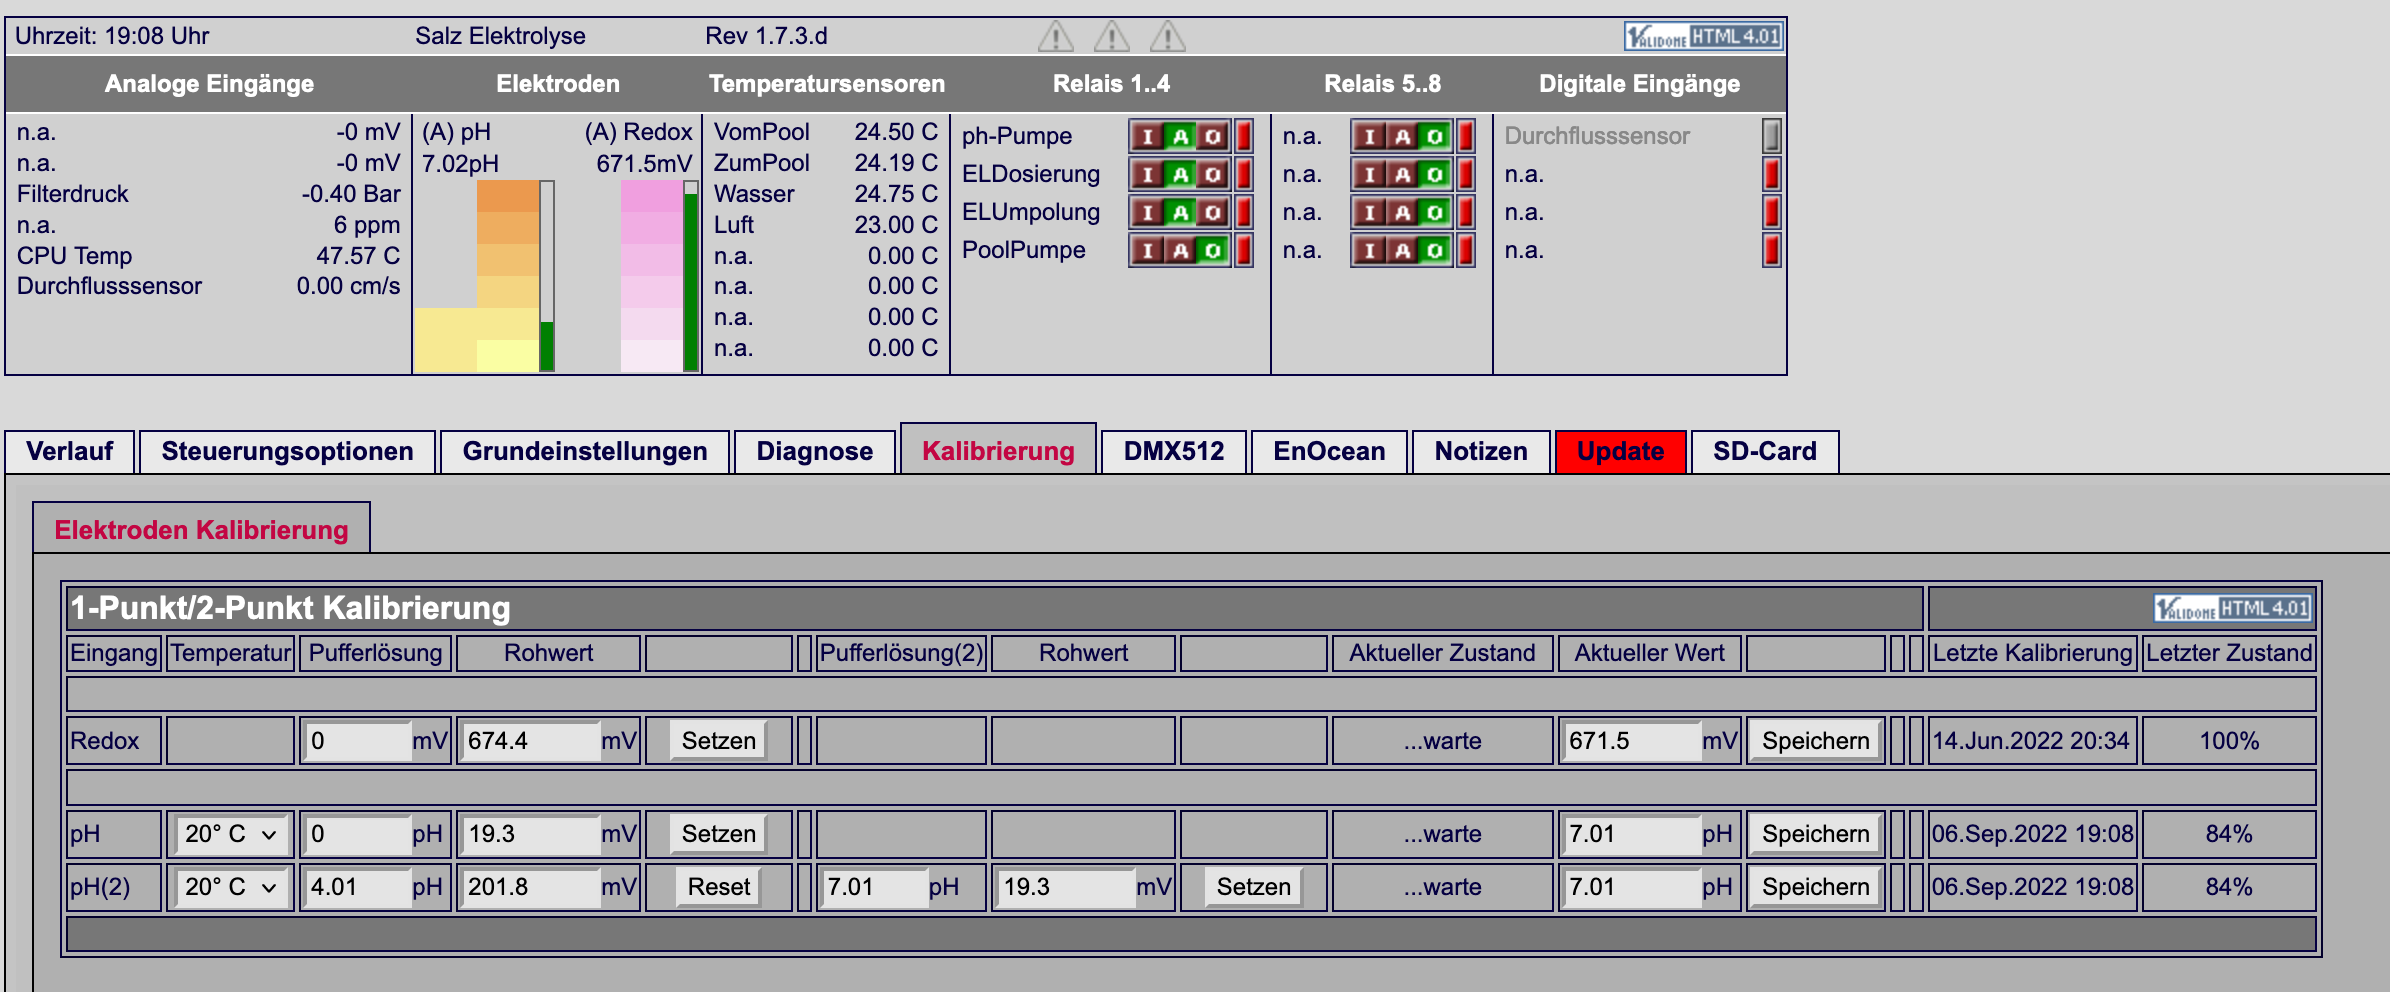Select the Diagnose tab
The image size is (2390, 992).
[815, 452]
